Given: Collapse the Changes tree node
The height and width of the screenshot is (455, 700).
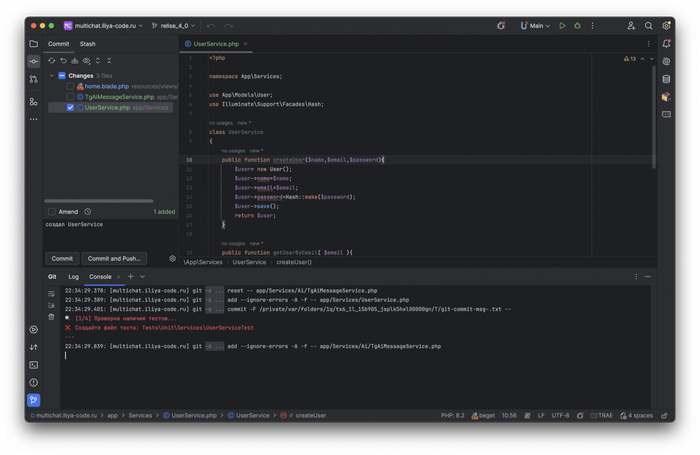Looking at the screenshot, I should [52, 76].
